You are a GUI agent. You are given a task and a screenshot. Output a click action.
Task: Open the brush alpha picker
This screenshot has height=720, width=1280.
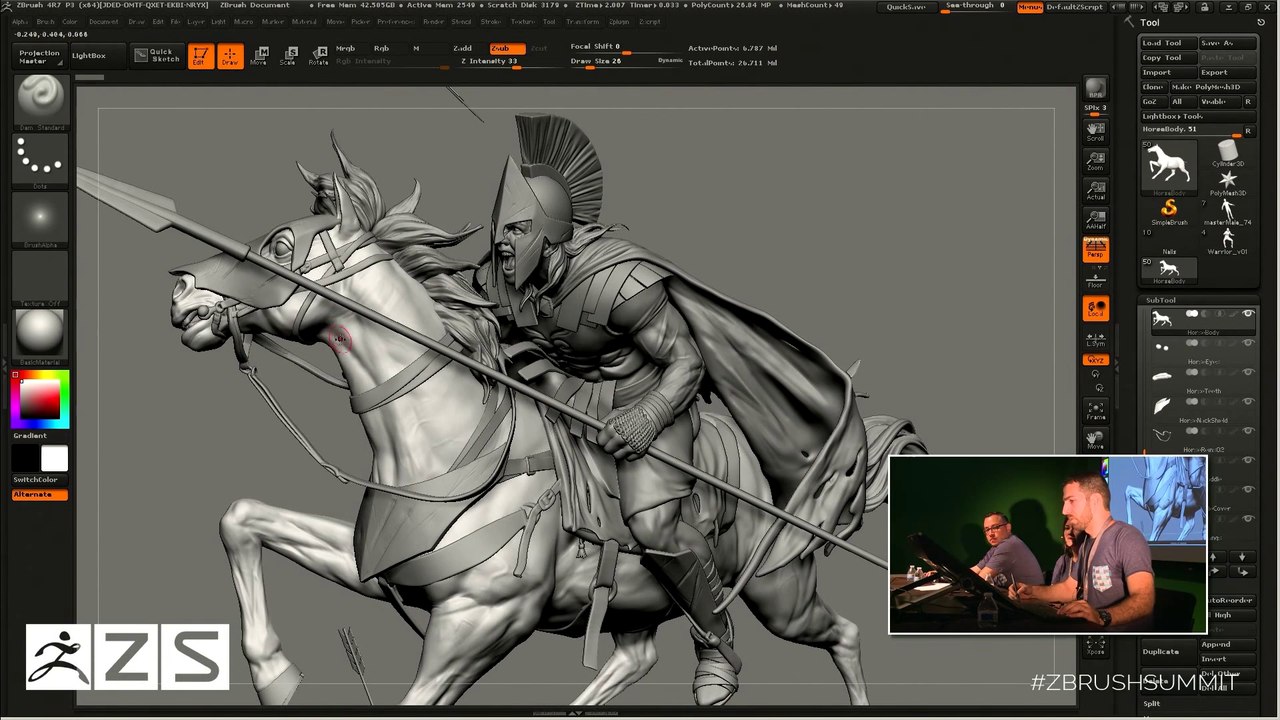point(40,219)
